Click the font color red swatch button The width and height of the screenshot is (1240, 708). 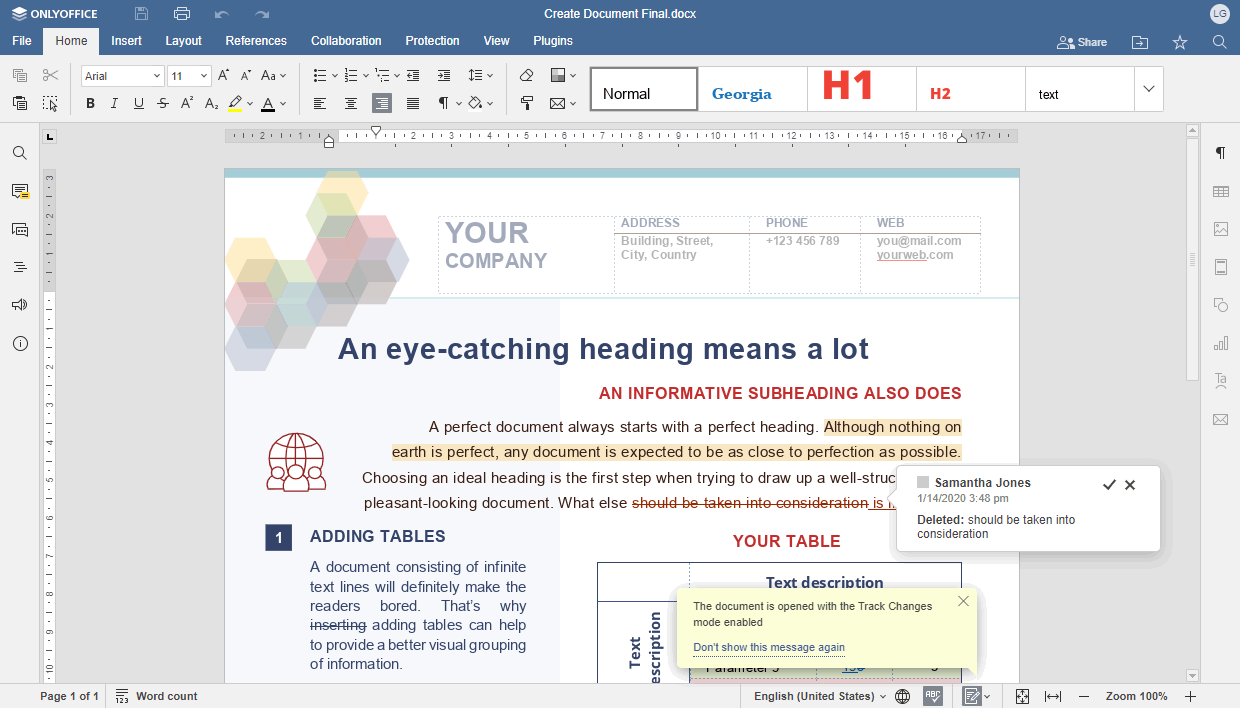click(x=267, y=103)
